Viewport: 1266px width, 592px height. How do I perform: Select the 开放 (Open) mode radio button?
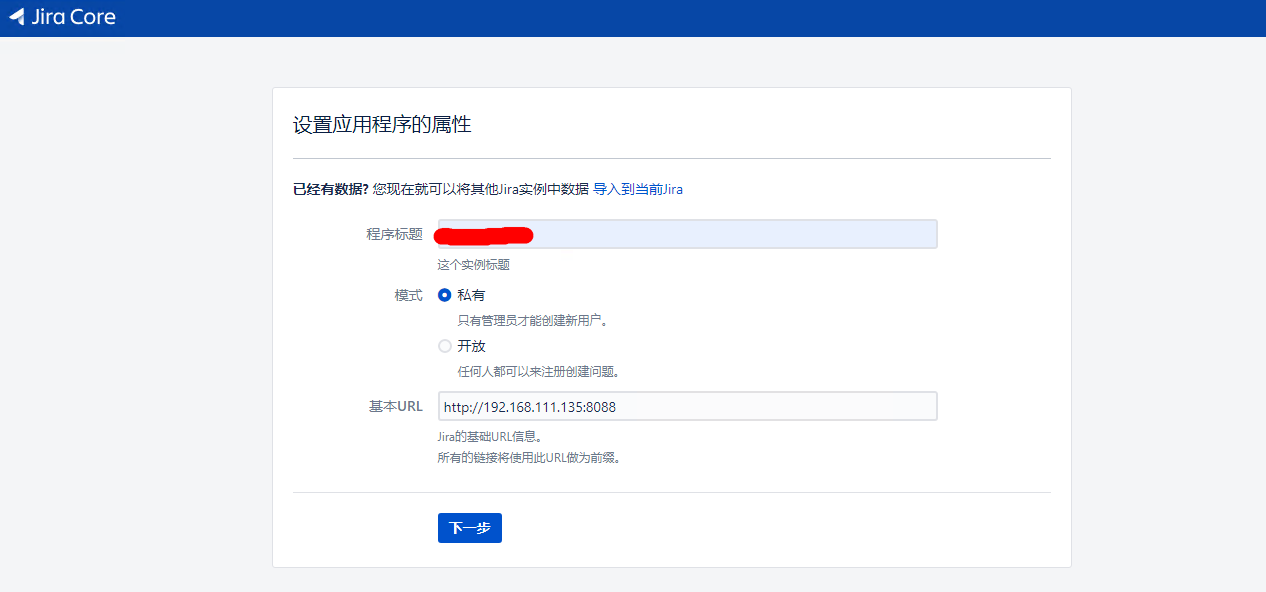444,345
